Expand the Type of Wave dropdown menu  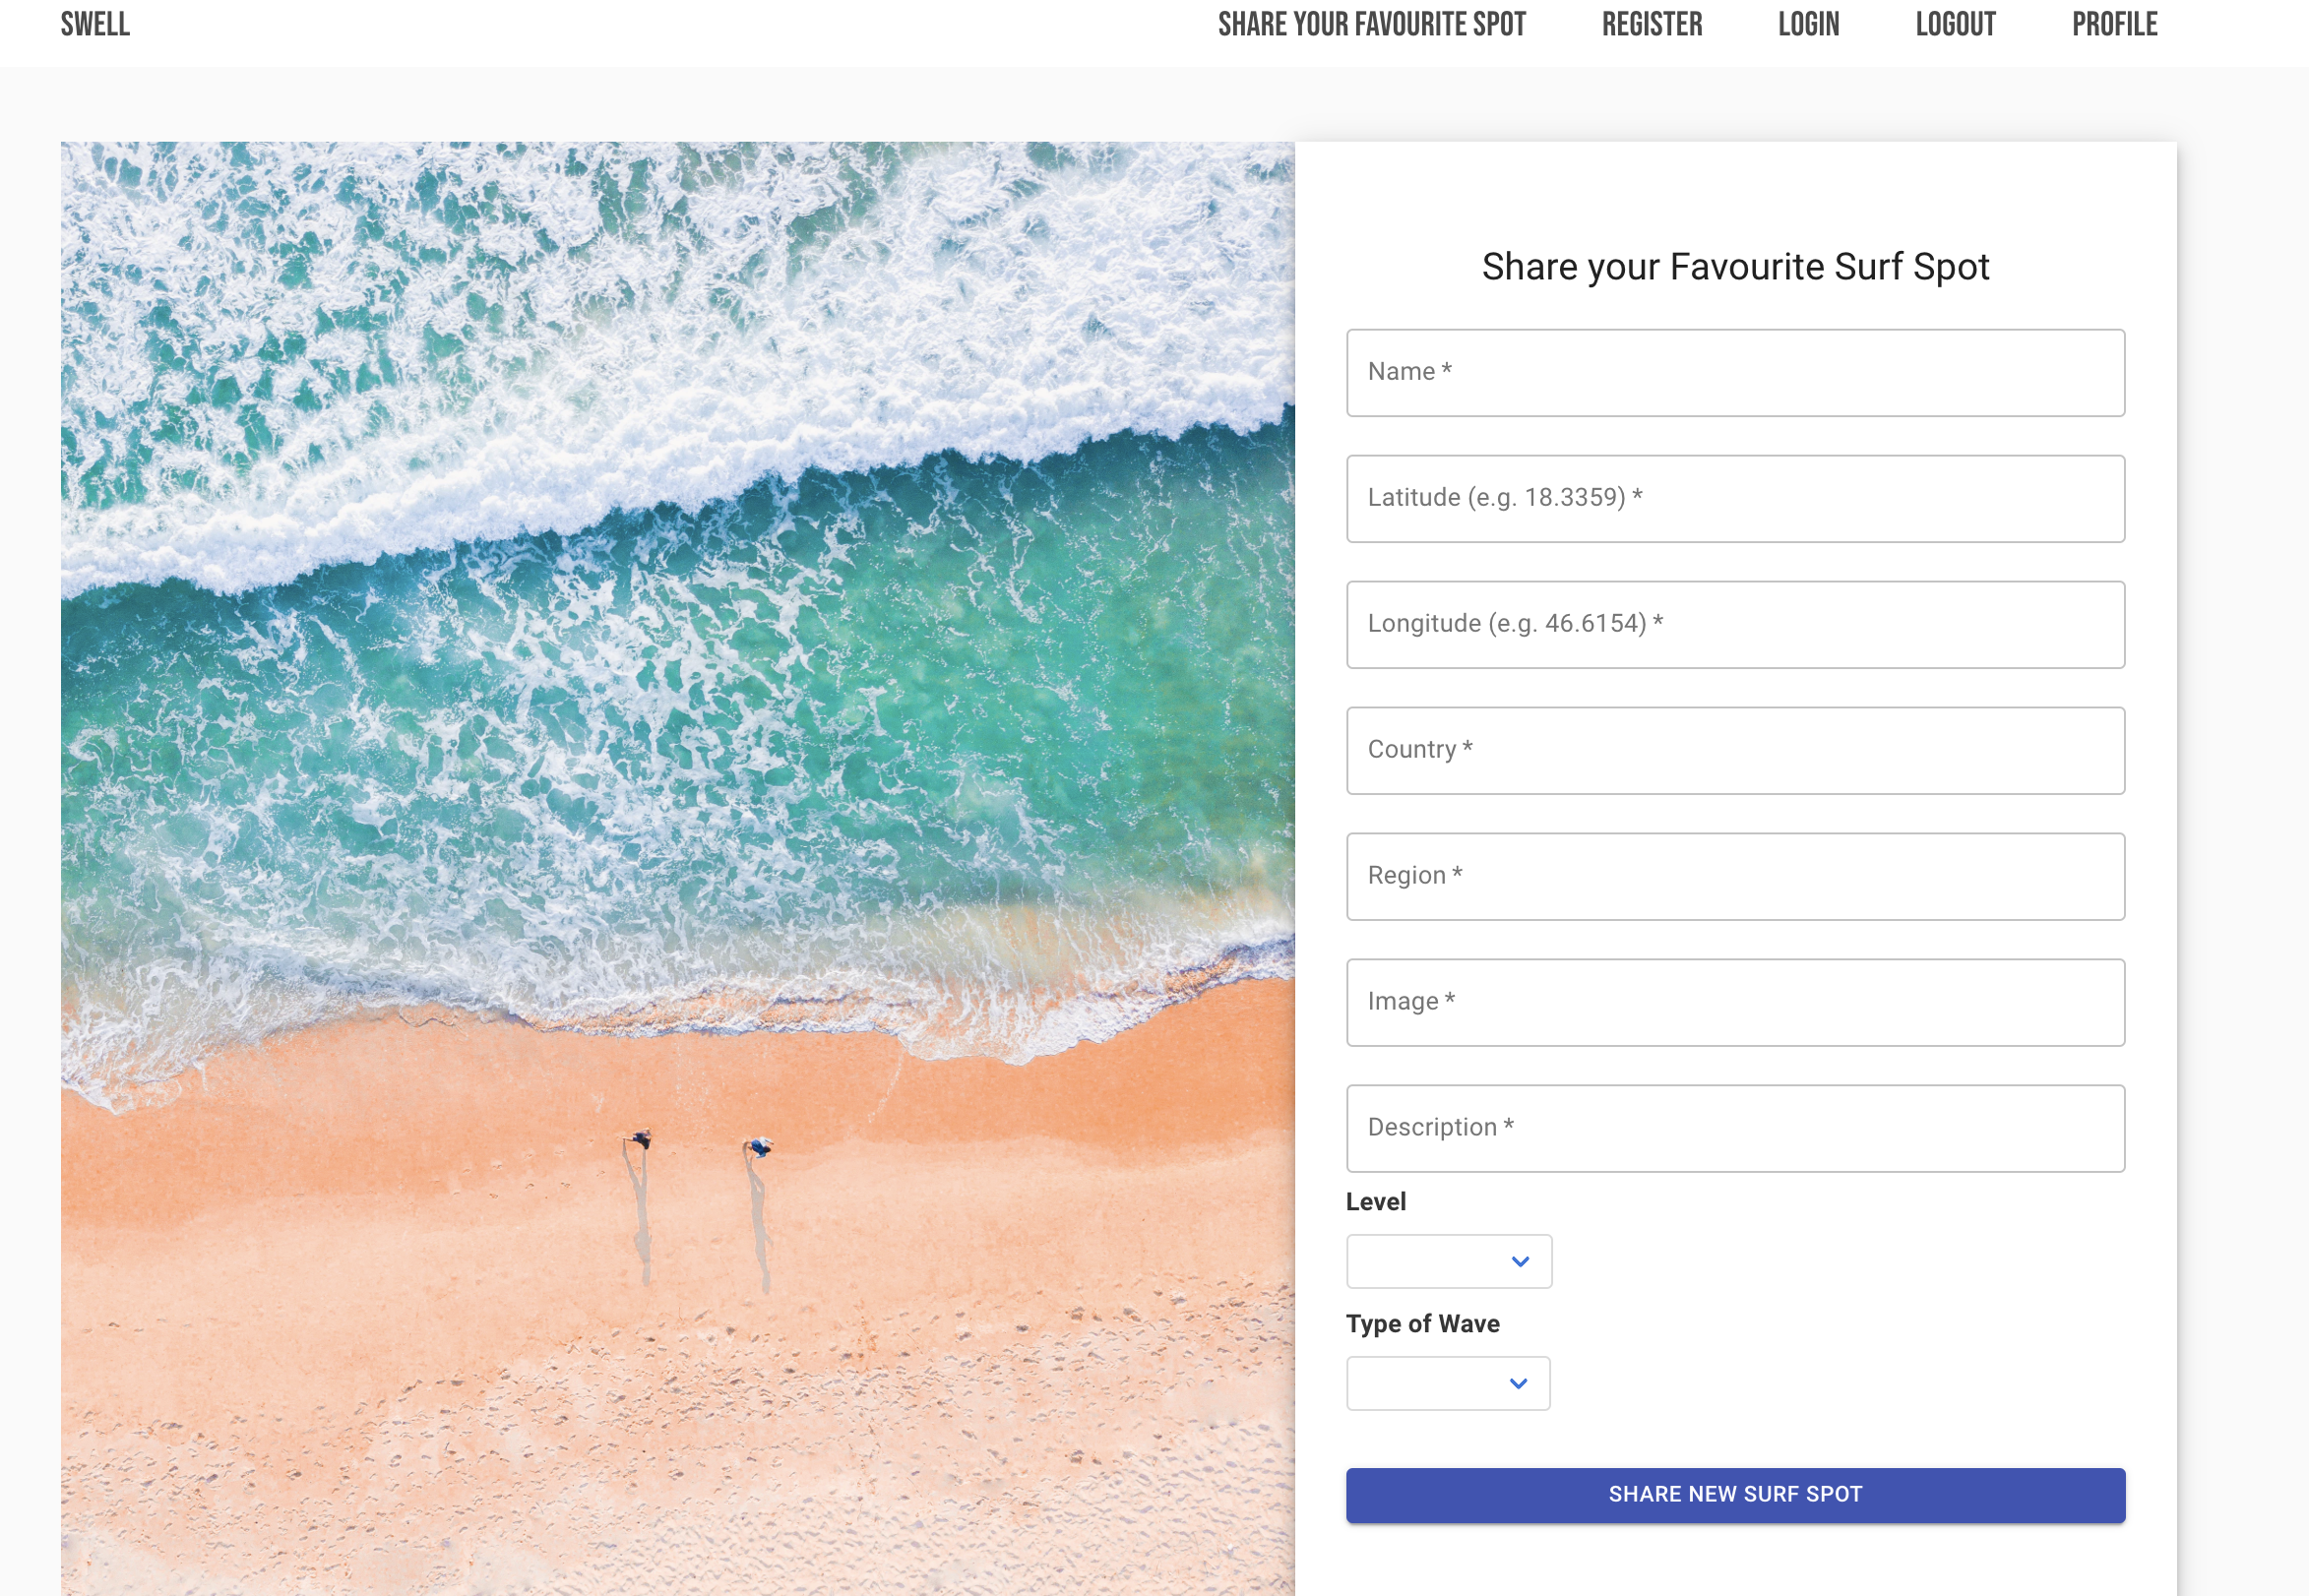point(1446,1382)
